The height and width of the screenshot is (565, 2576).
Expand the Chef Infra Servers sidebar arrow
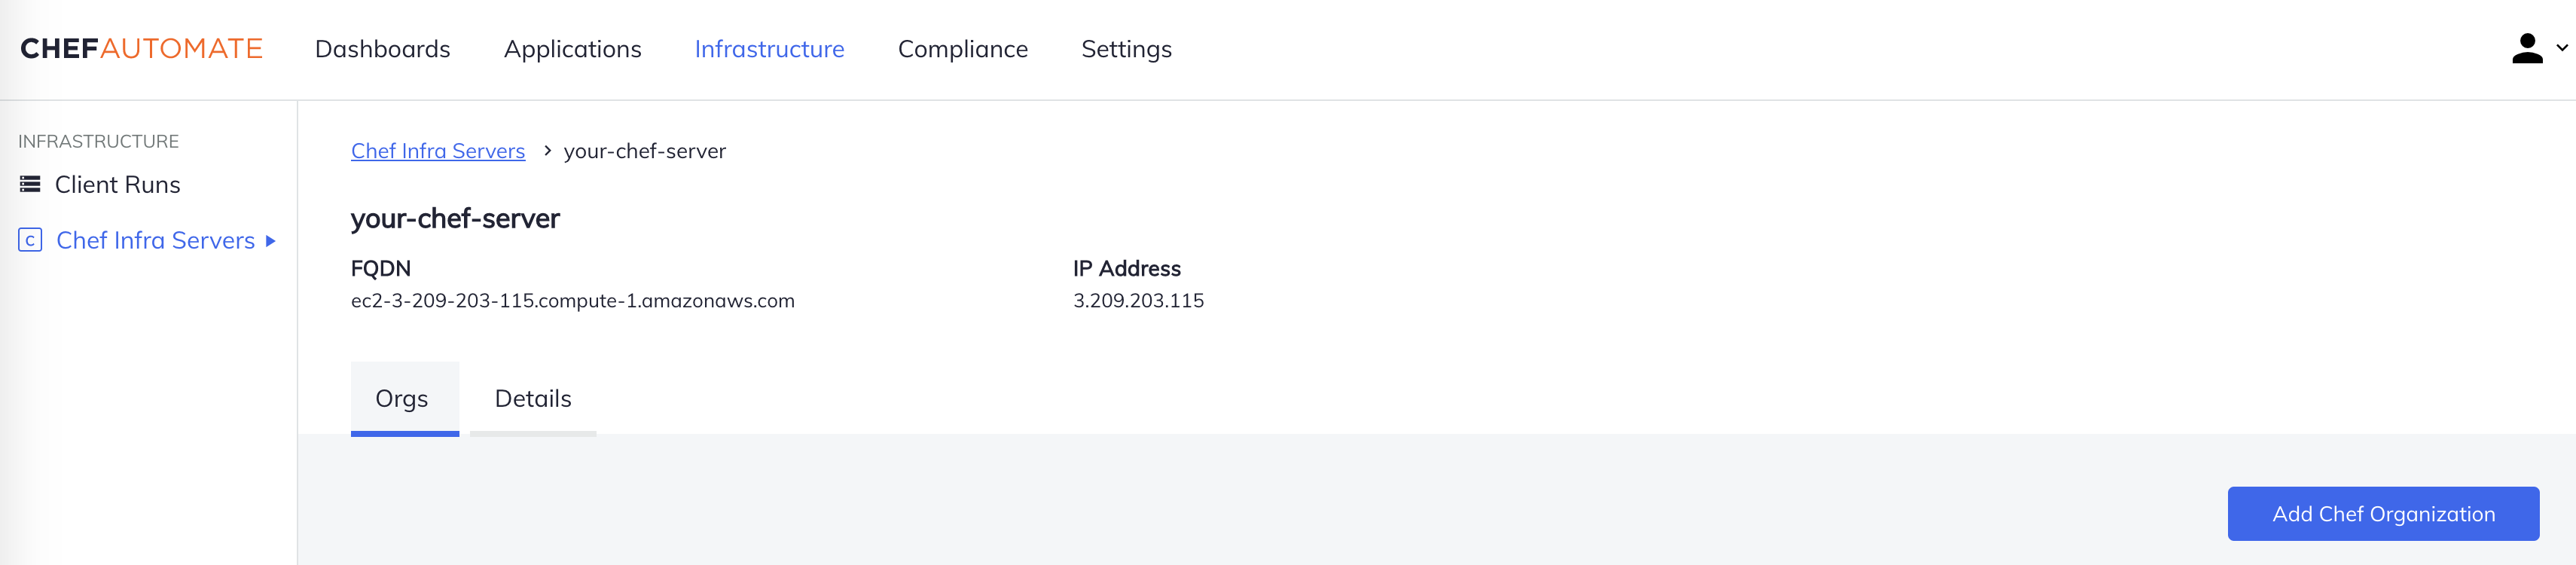coord(270,241)
